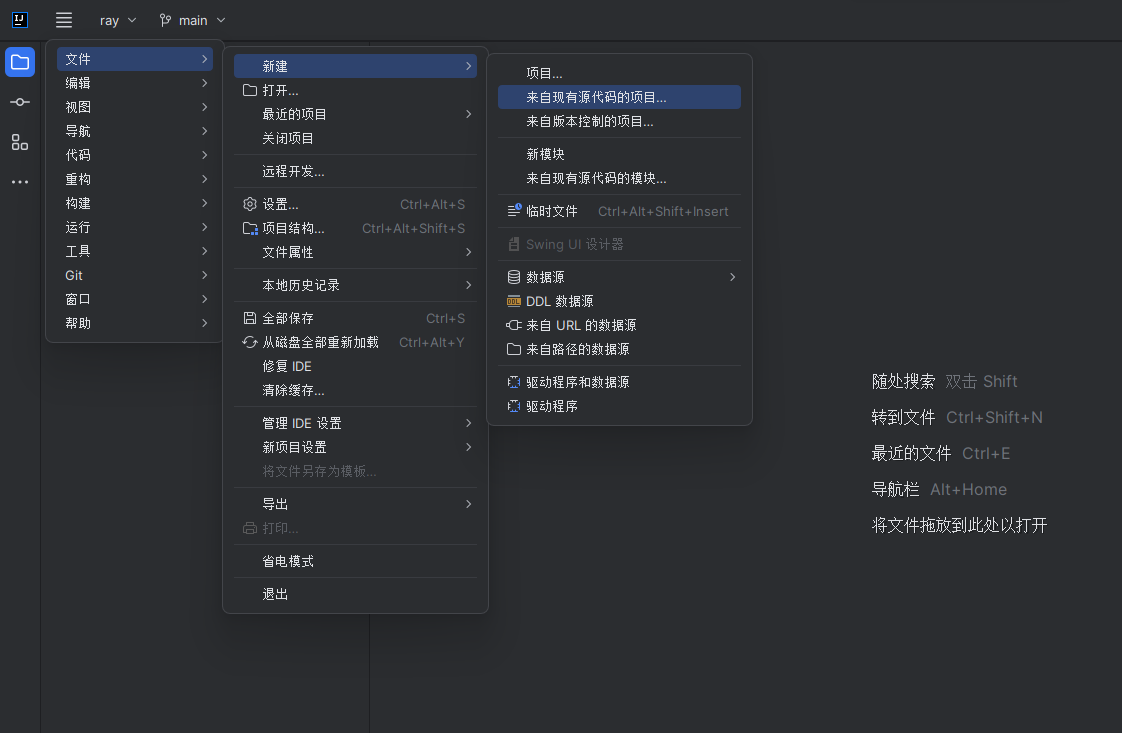
Task: Open the 窗口 menu
Action: [x=135, y=299]
